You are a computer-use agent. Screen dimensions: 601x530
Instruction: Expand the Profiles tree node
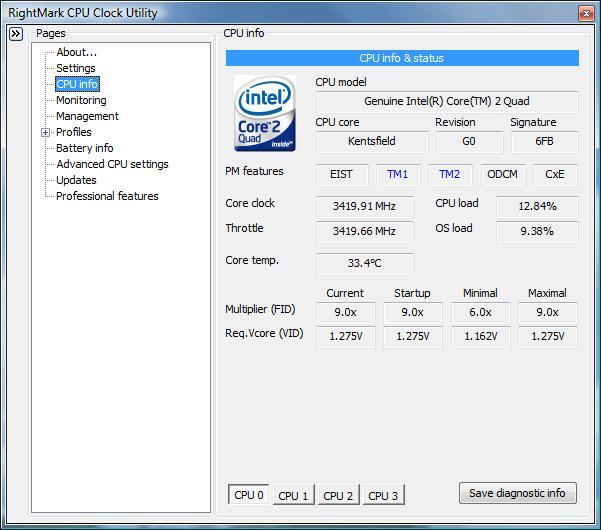(x=45, y=133)
